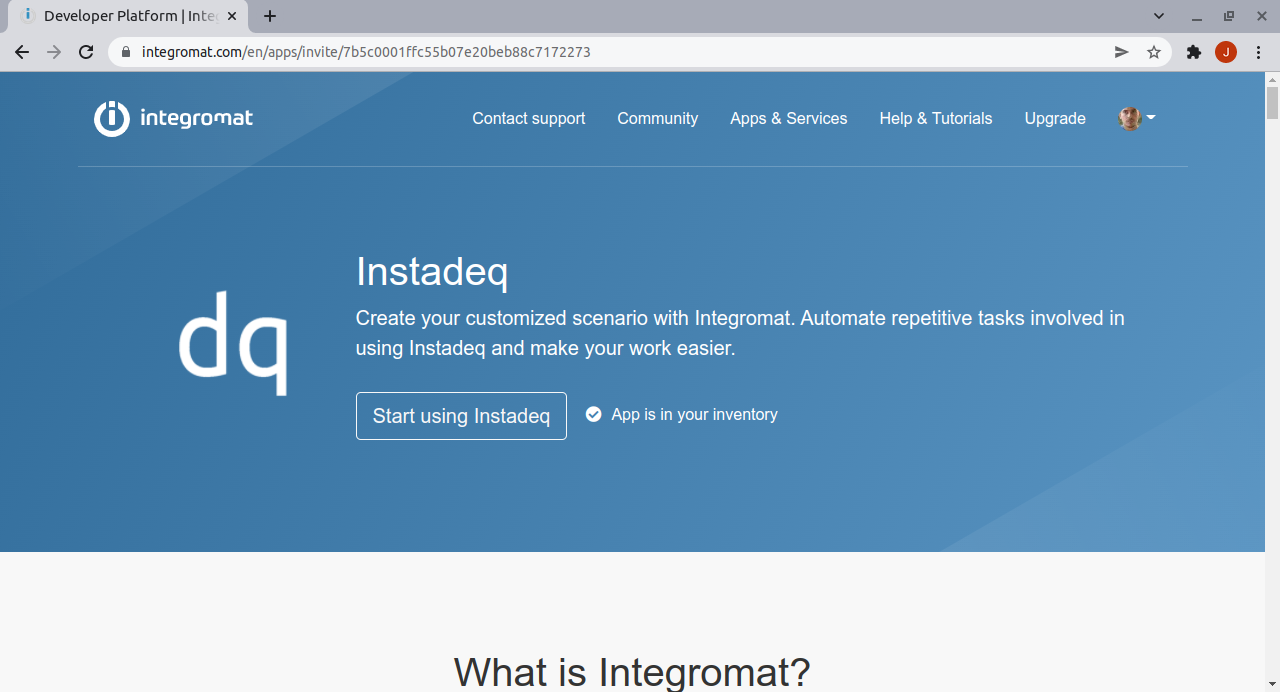Screen dimensions: 1280x692
Task: Open Apps & Services in the nav
Action: tap(789, 118)
